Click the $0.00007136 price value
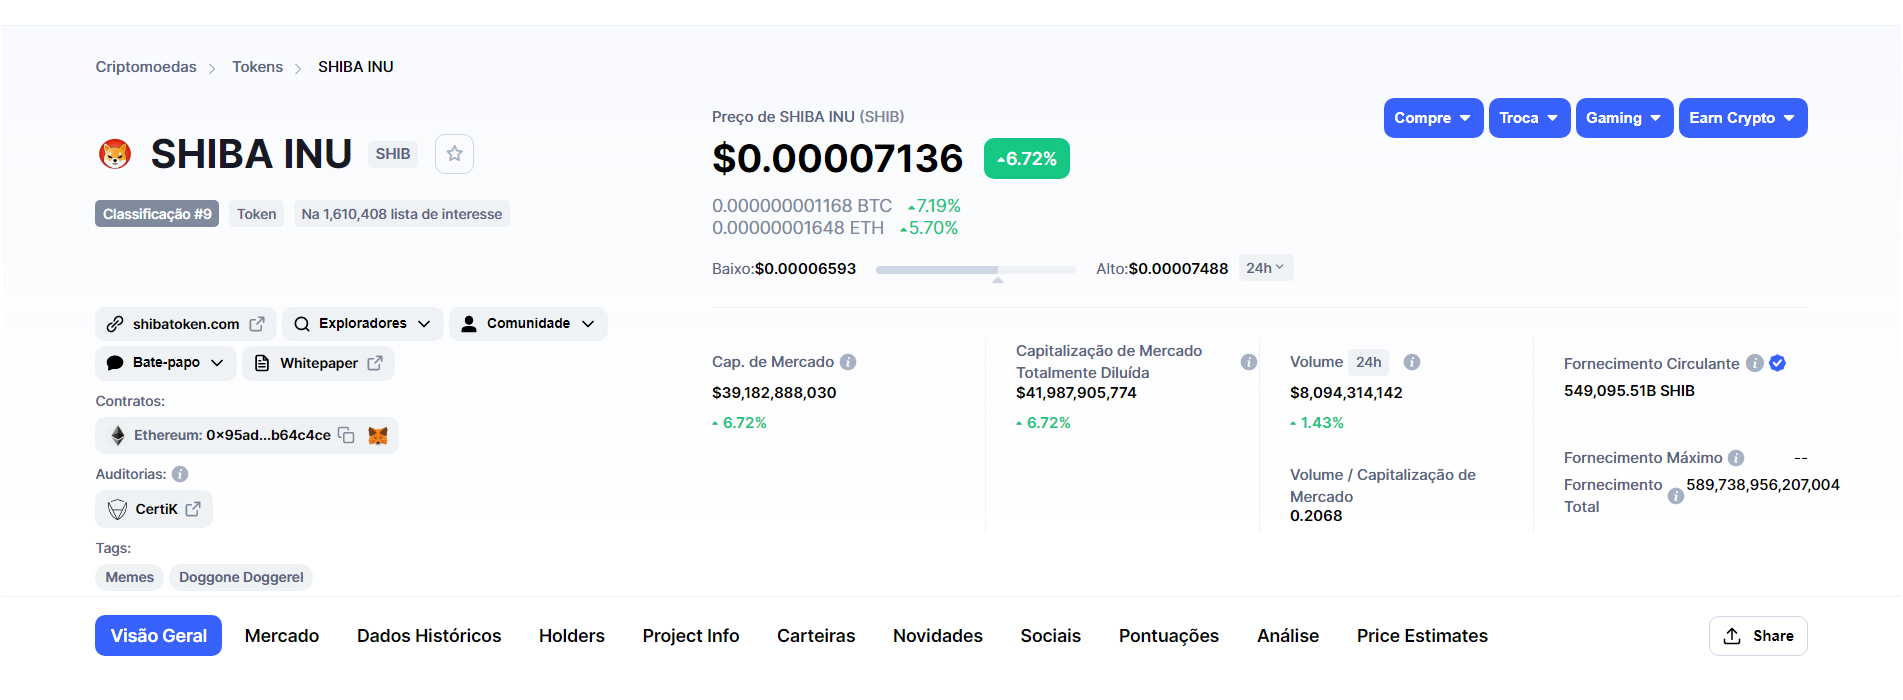Viewport: 1903px width, 700px height. tap(837, 159)
